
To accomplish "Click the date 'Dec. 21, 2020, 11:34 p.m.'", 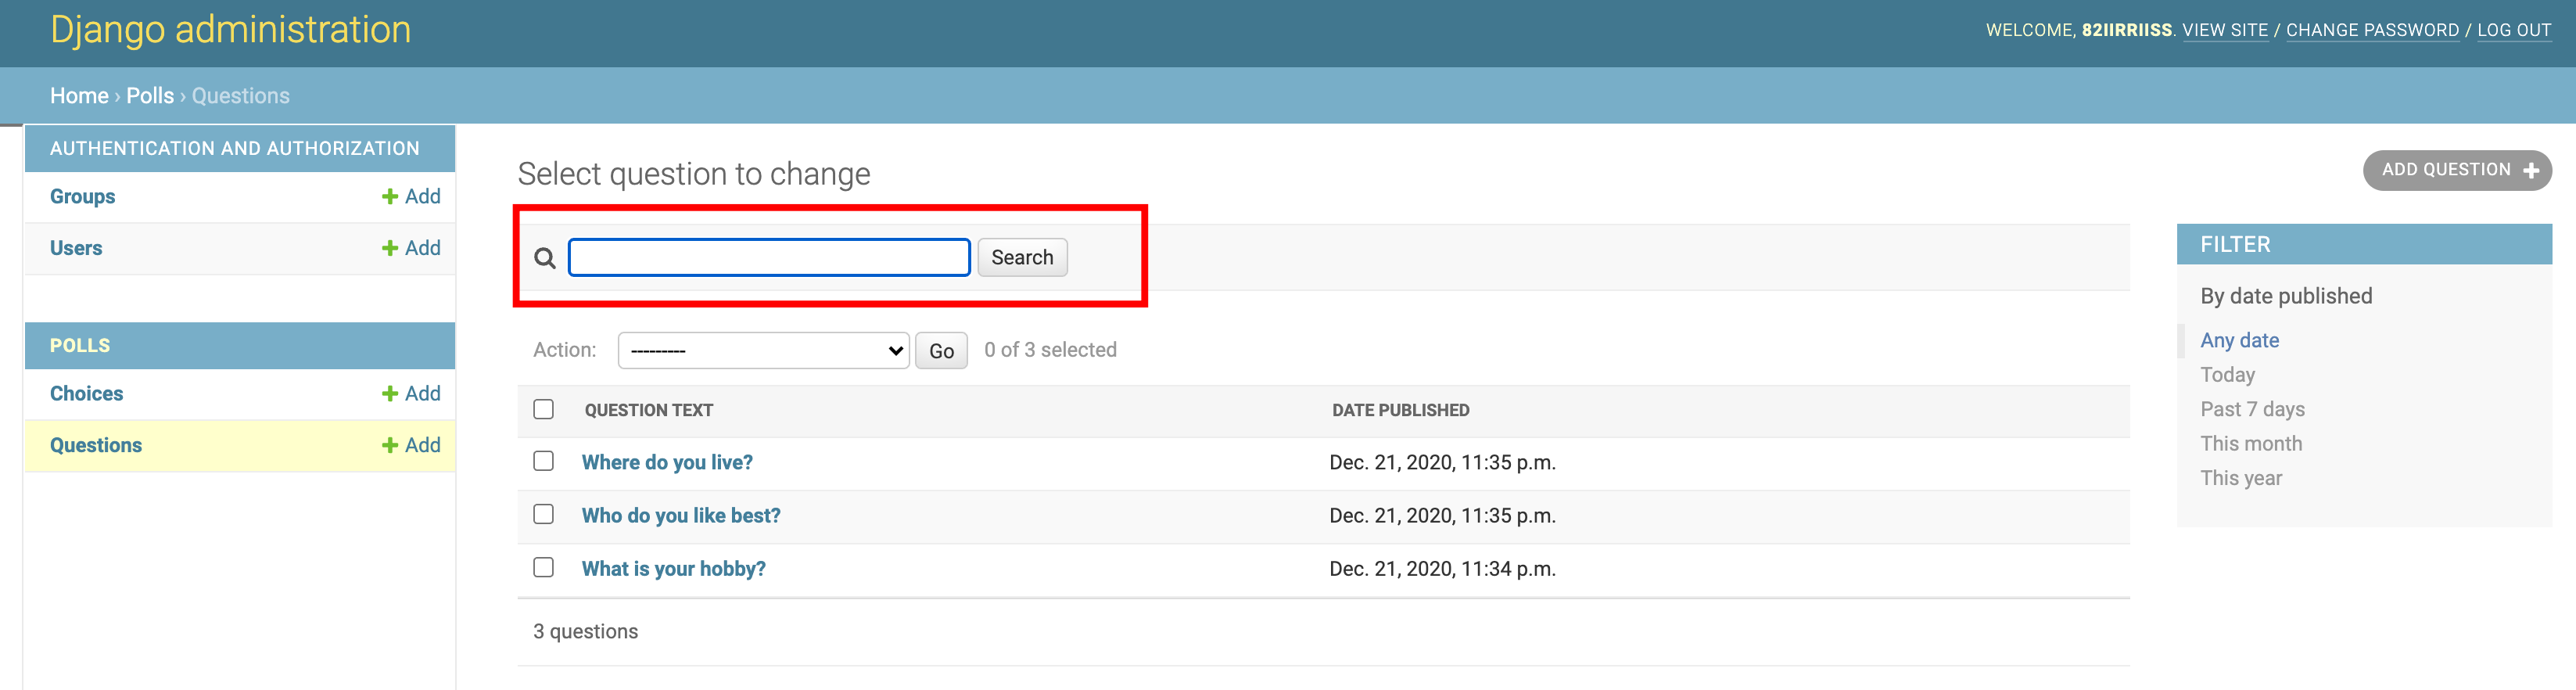I will coord(1442,569).
